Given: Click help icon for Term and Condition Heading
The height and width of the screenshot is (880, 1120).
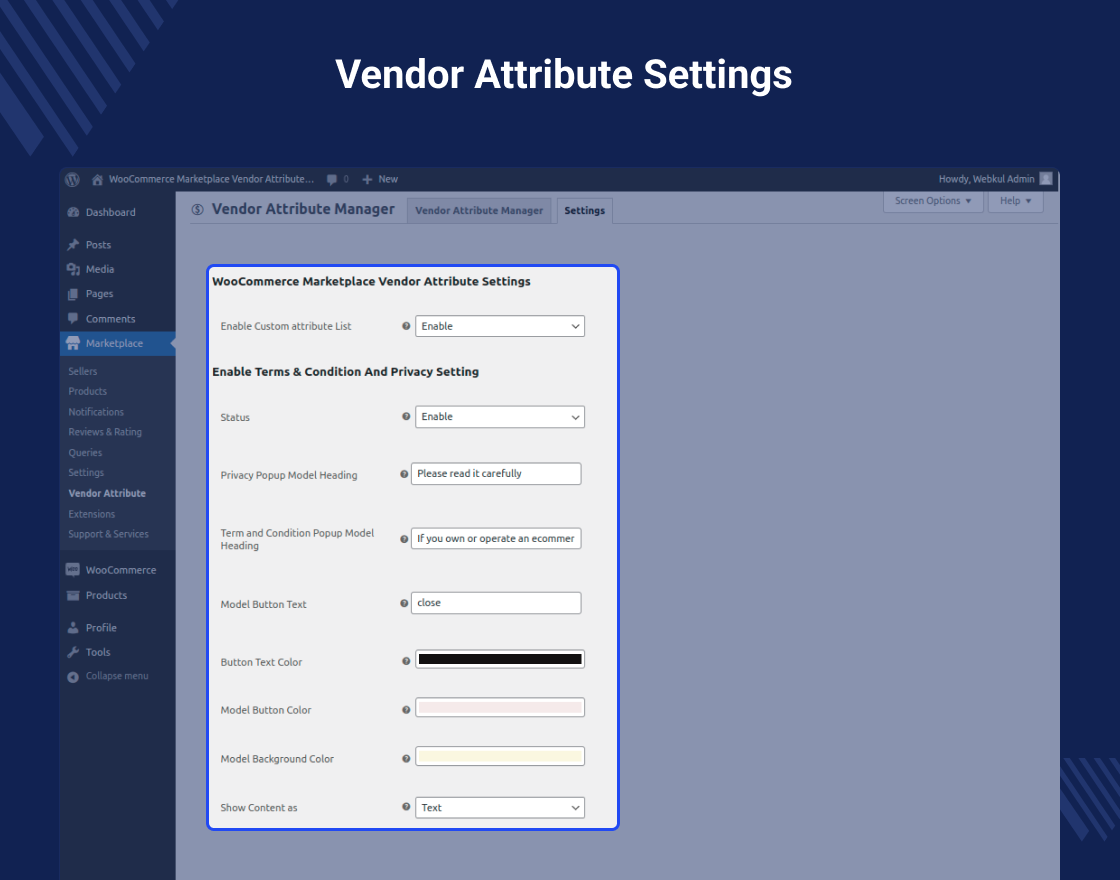Looking at the screenshot, I should pyautogui.click(x=404, y=539).
